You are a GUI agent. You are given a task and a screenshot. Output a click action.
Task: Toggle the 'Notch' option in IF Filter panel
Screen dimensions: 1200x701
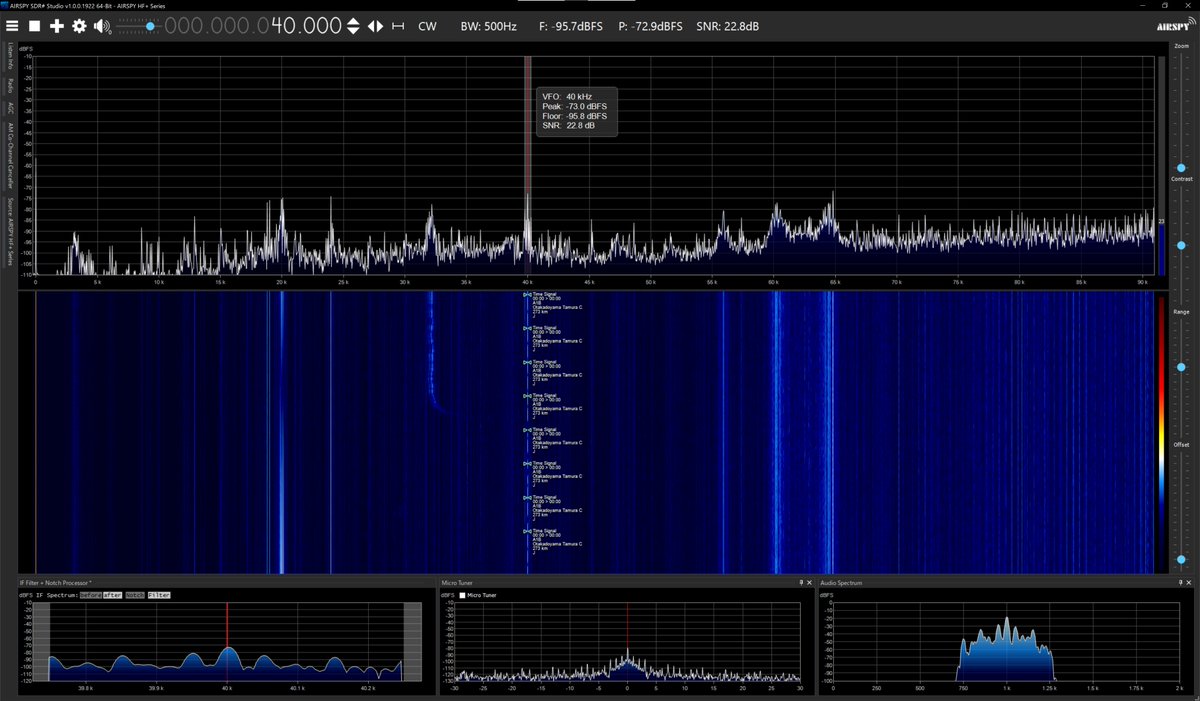(135, 595)
